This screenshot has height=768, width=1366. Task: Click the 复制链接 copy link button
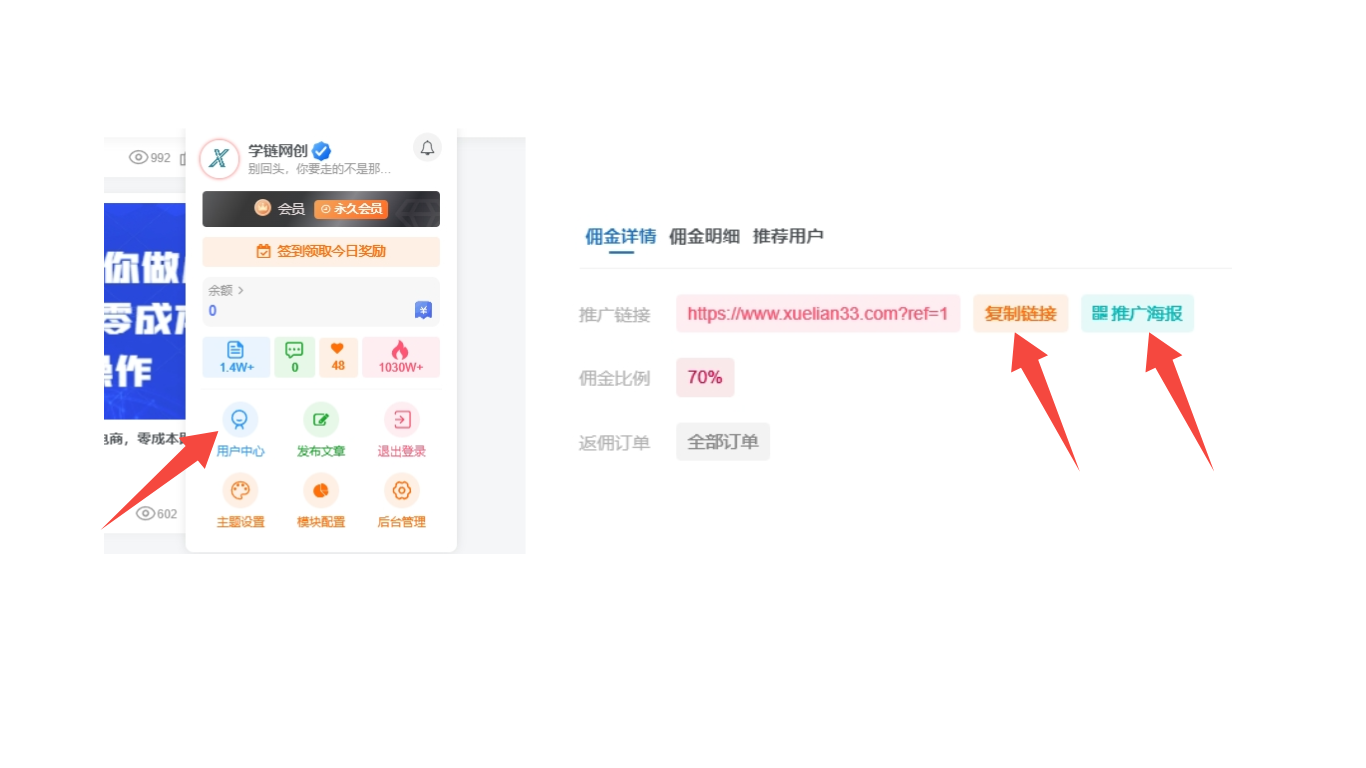(1021, 313)
